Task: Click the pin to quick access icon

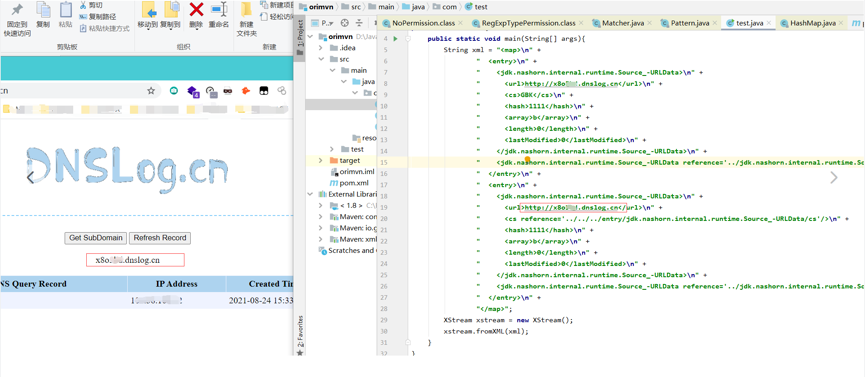Action: tap(17, 9)
